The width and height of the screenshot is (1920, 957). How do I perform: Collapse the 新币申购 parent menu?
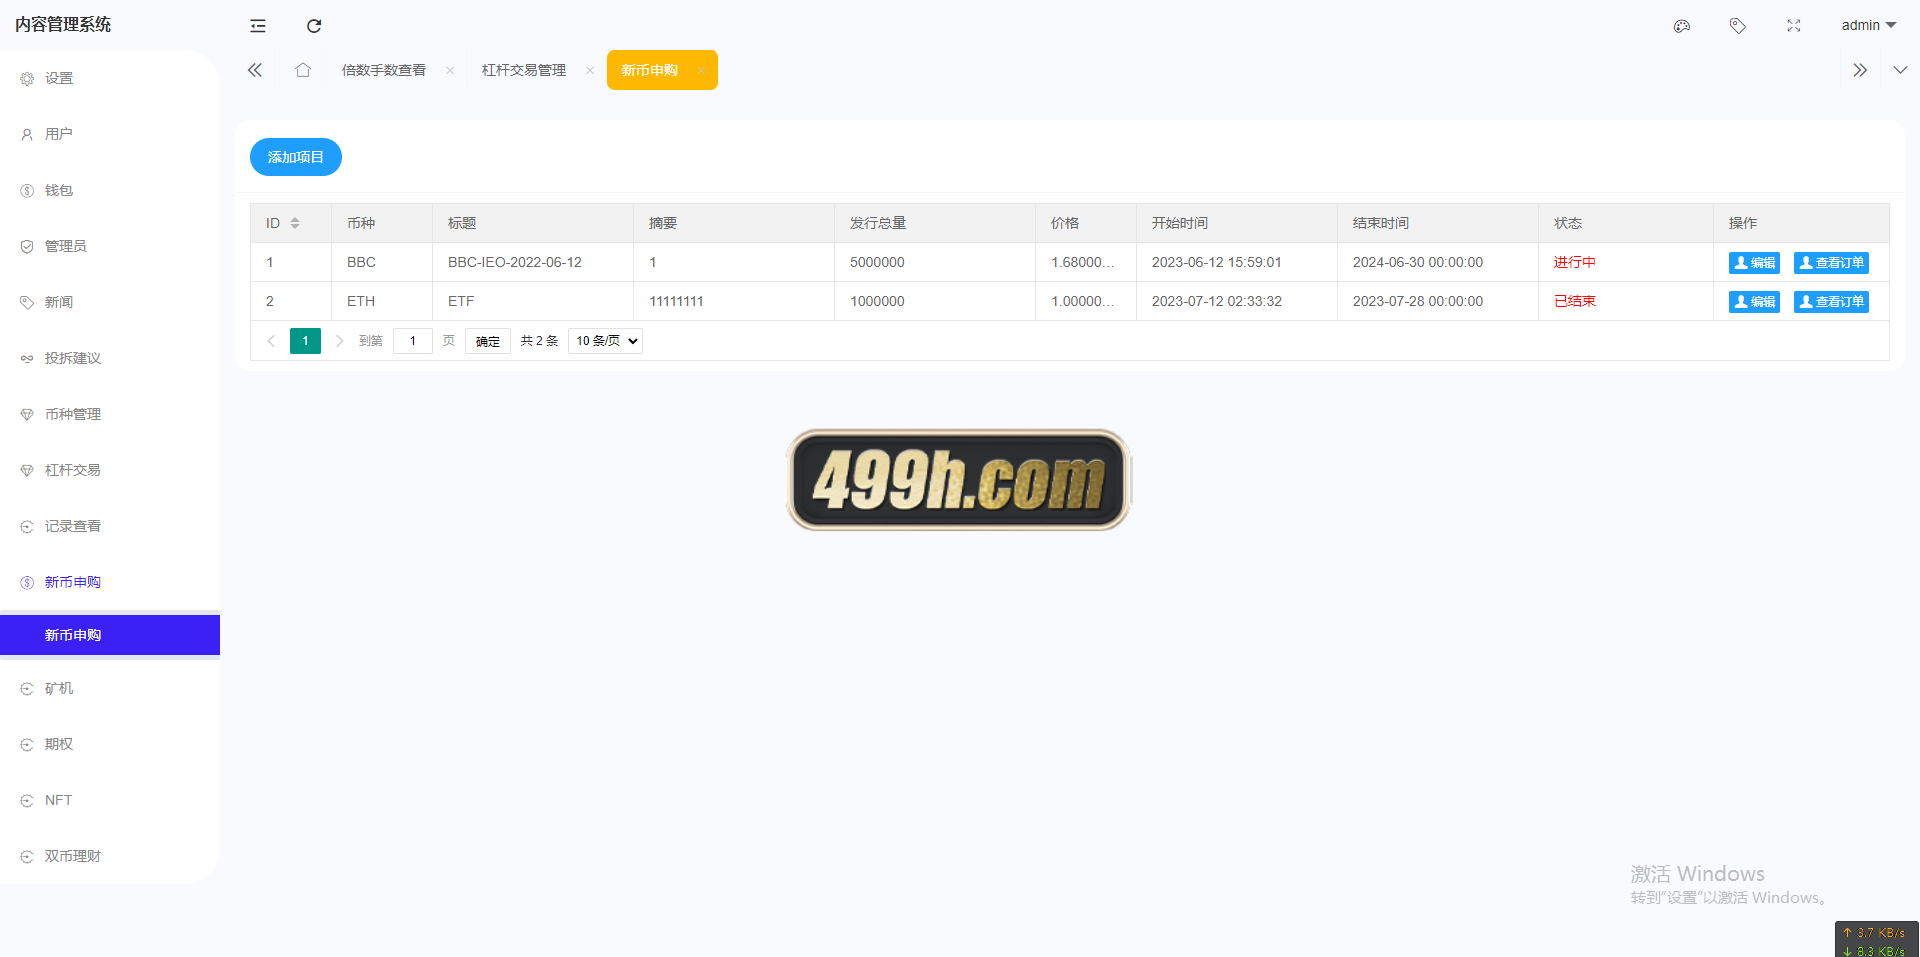(x=110, y=582)
